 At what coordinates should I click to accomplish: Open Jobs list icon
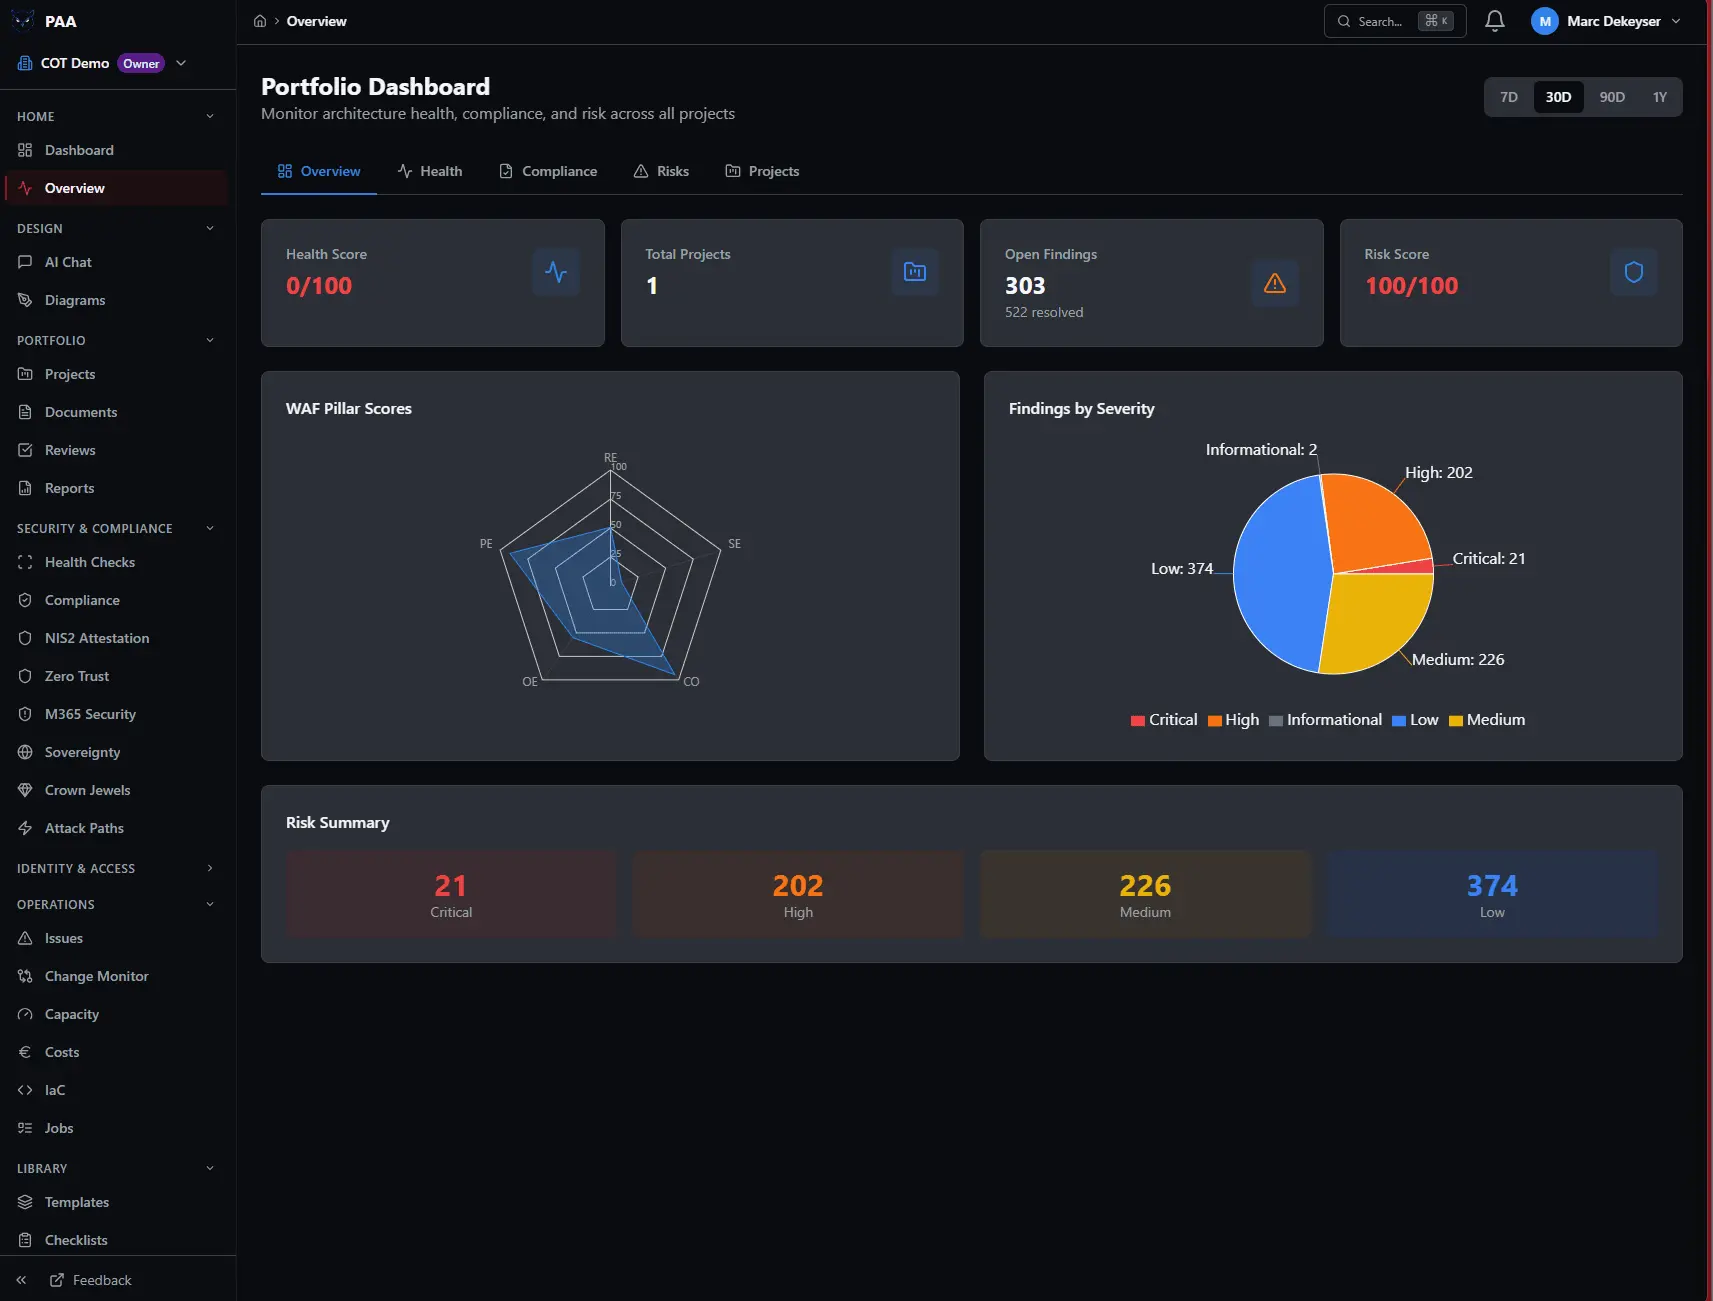[x=25, y=1128]
